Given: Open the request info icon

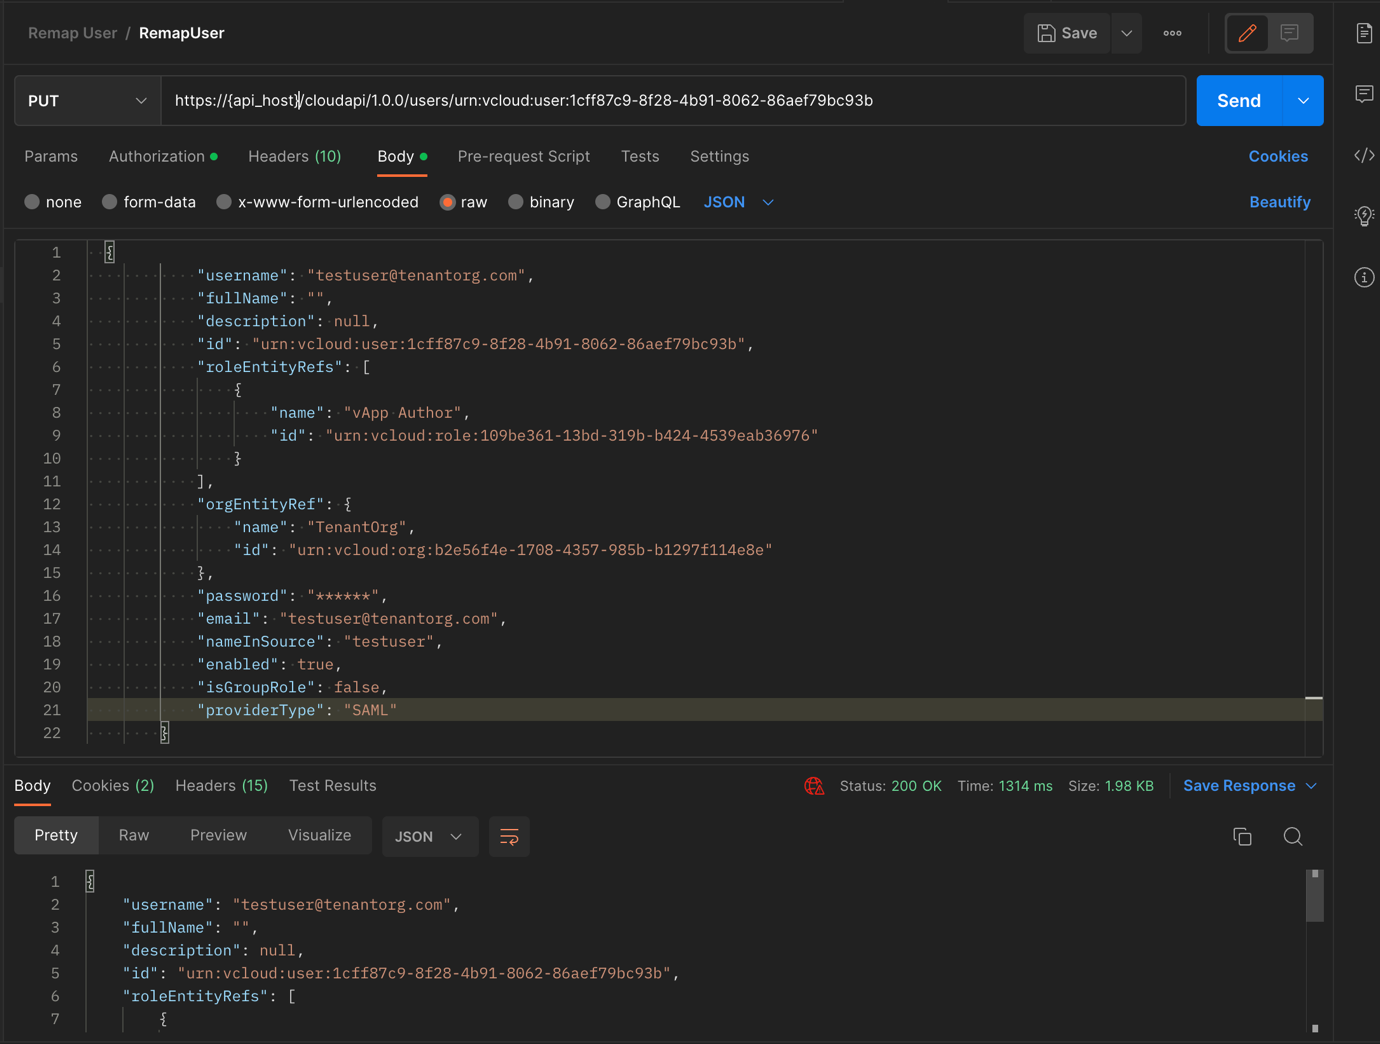Looking at the screenshot, I should tap(1364, 278).
